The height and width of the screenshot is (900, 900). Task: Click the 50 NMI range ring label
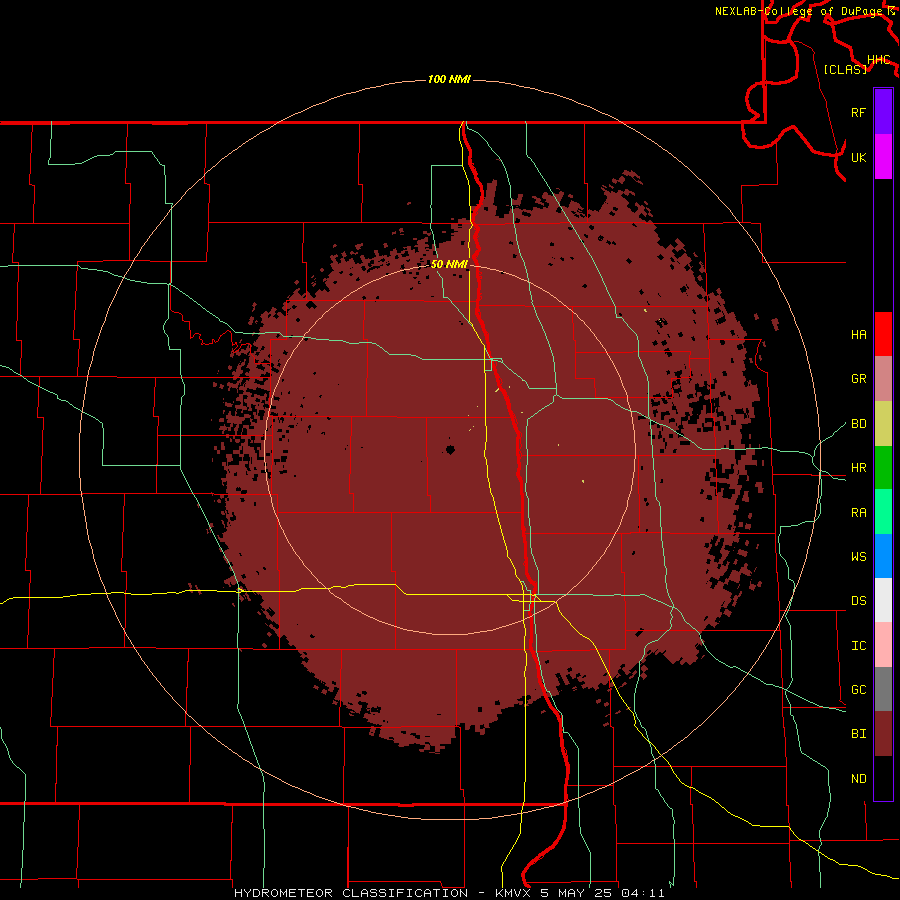point(449,264)
